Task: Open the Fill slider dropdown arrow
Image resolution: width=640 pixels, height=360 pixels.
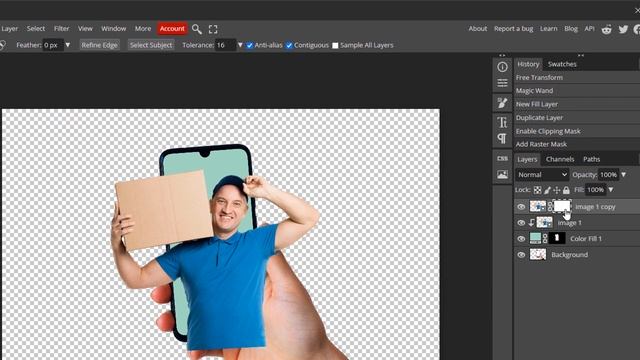Action: point(611,190)
